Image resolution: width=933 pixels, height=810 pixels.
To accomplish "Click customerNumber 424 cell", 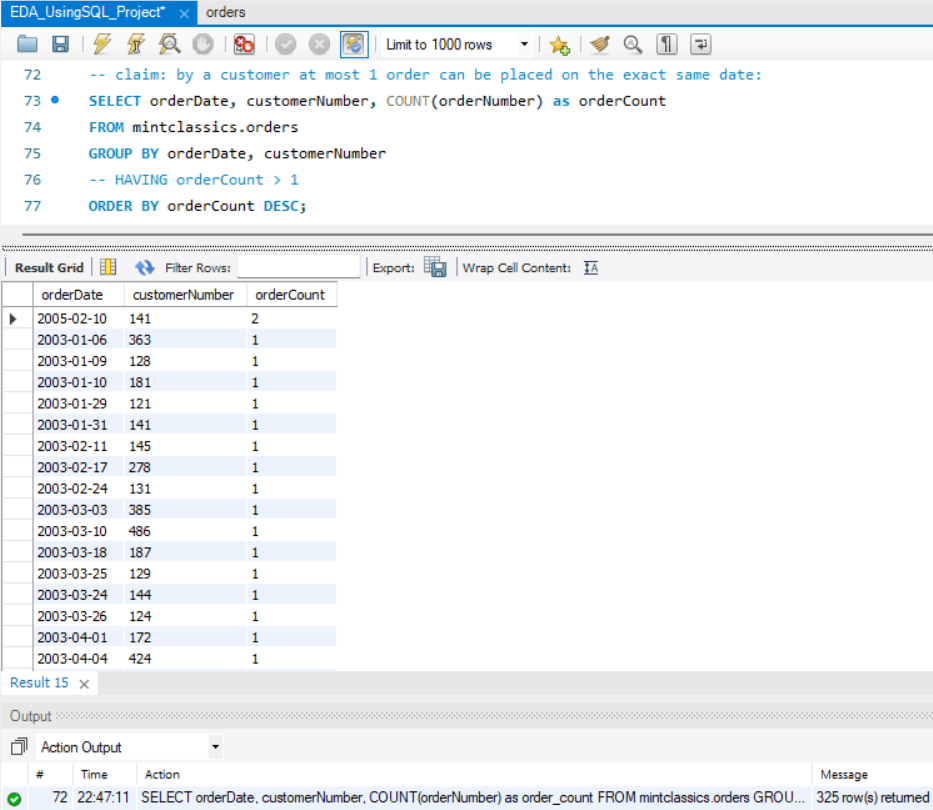I will click(185, 659).
